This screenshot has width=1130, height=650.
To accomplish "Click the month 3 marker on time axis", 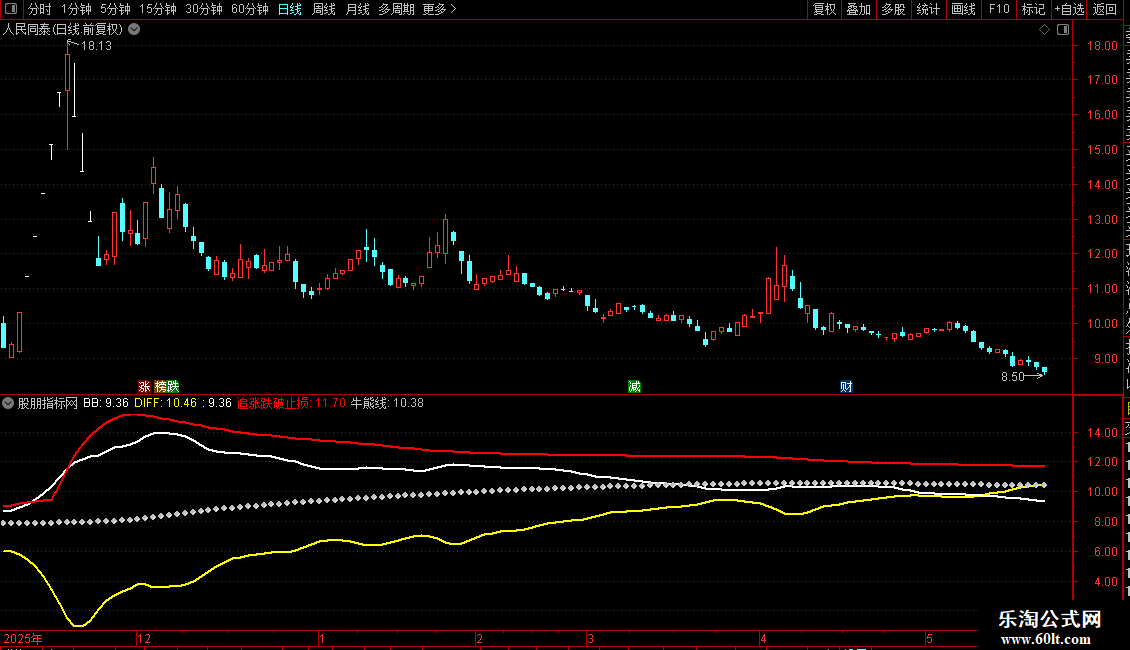I will pos(590,638).
